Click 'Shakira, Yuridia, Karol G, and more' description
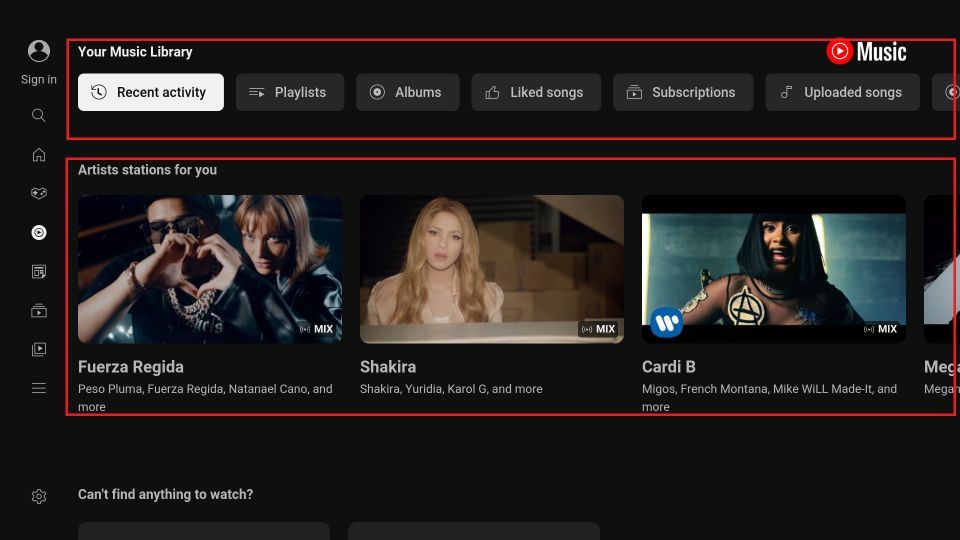The image size is (960, 540). click(x=451, y=389)
